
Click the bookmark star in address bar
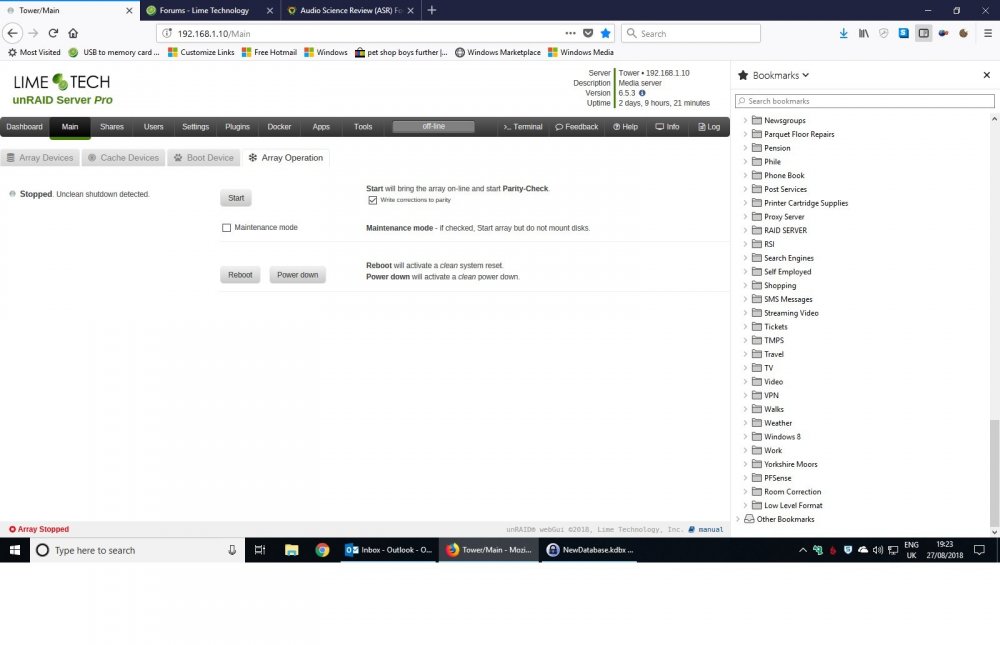(x=605, y=33)
